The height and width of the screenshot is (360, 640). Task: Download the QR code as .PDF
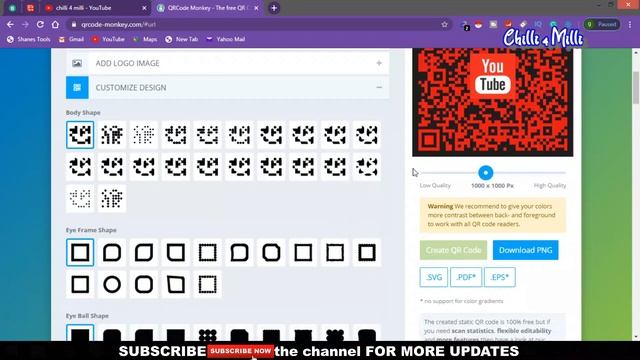tap(466, 277)
